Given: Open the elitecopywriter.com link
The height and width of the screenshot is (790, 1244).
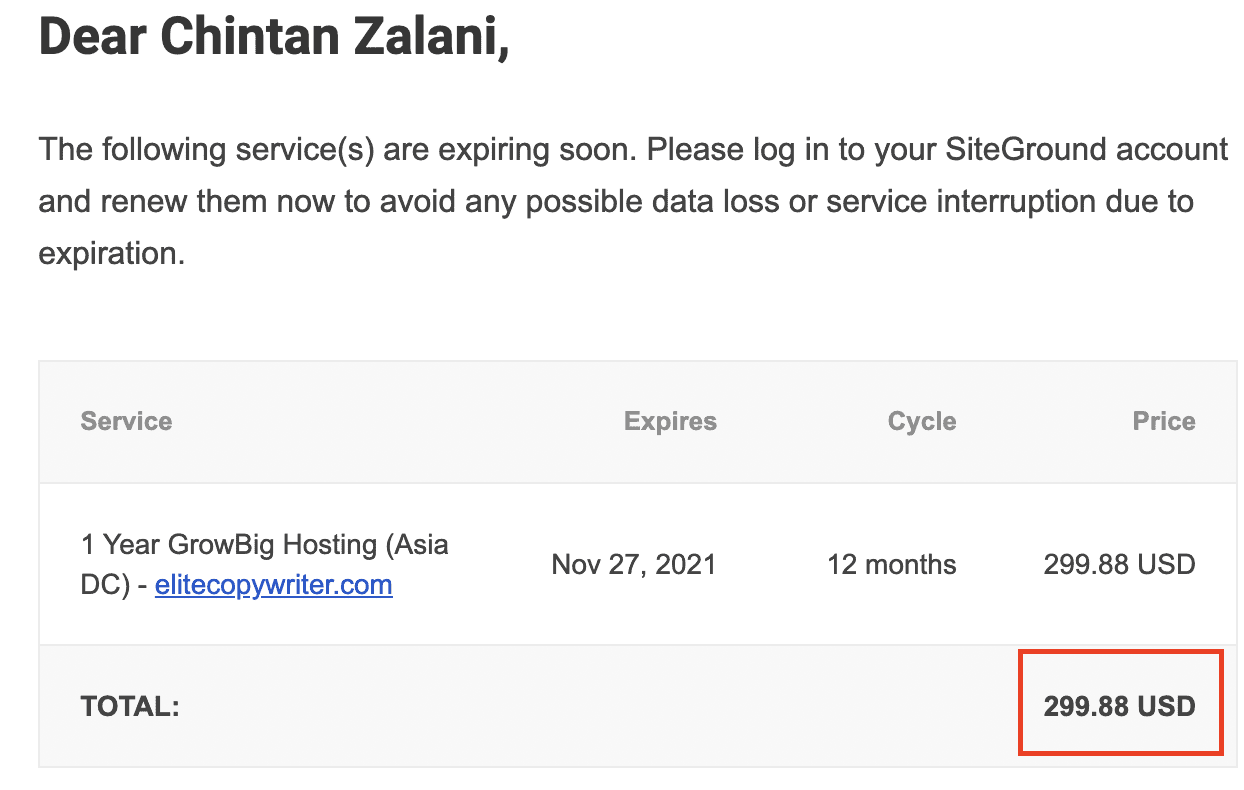Looking at the screenshot, I should [x=273, y=585].
